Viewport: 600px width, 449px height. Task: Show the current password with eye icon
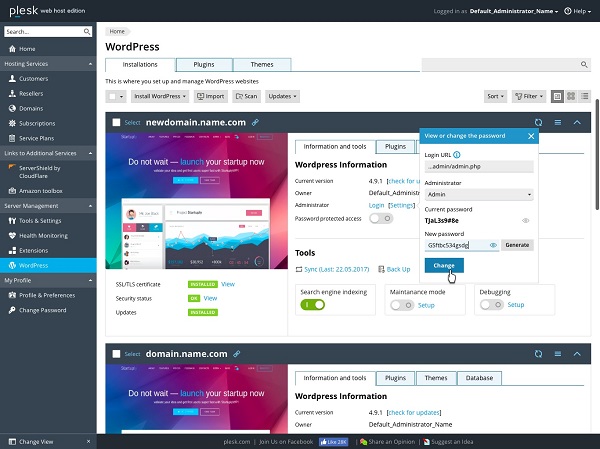(525, 220)
